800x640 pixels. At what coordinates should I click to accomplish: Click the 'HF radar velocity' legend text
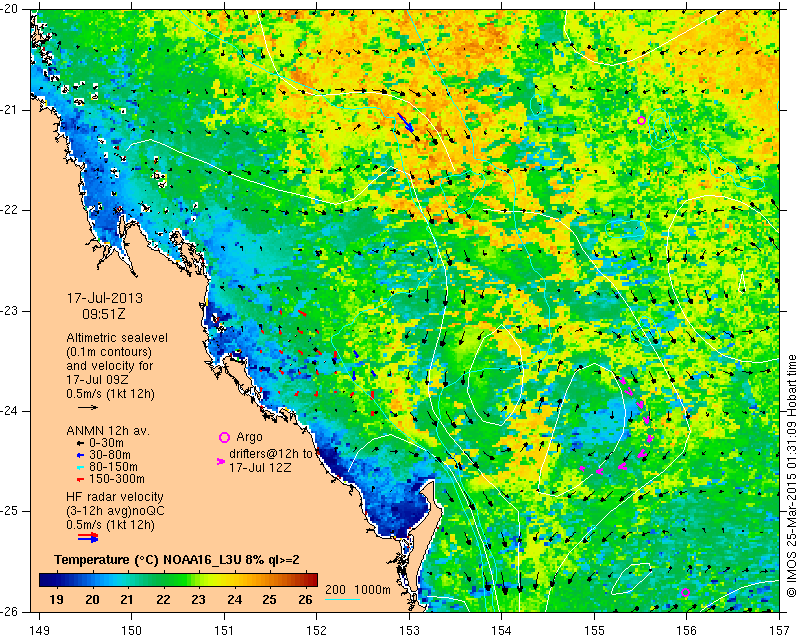(x=115, y=497)
